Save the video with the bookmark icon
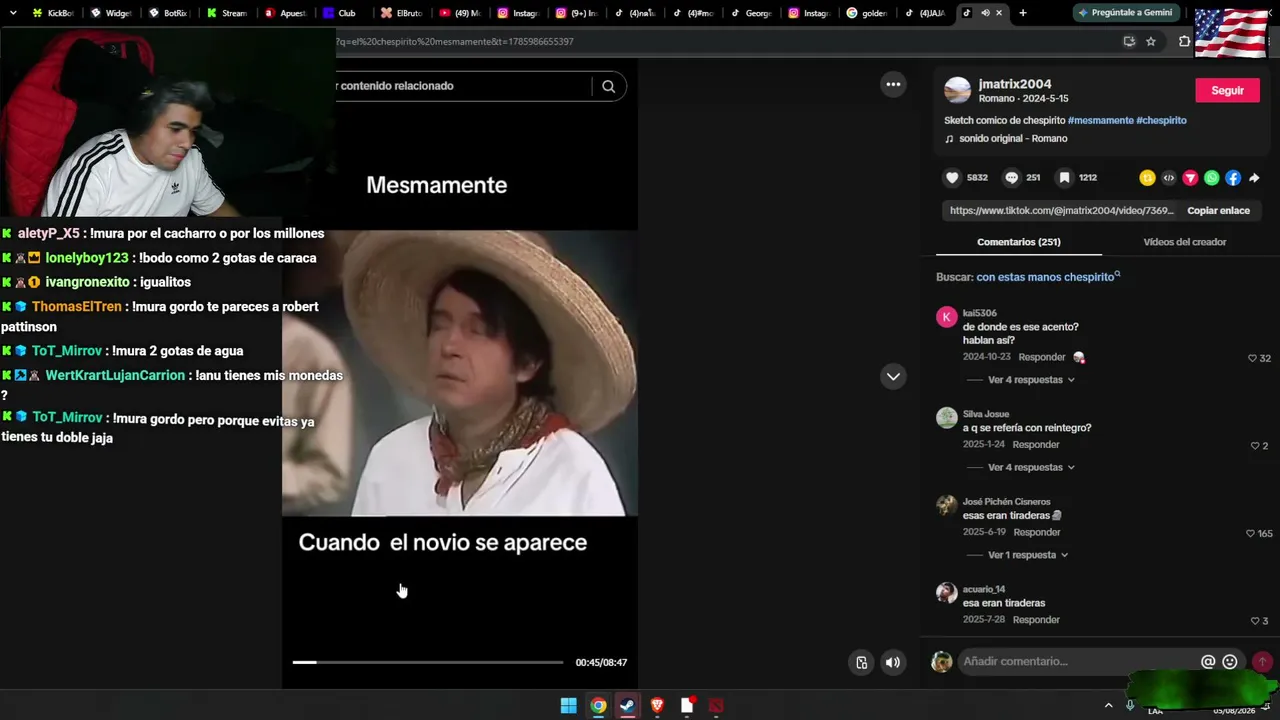The height and width of the screenshot is (720, 1280). click(x=1065, y=178)
